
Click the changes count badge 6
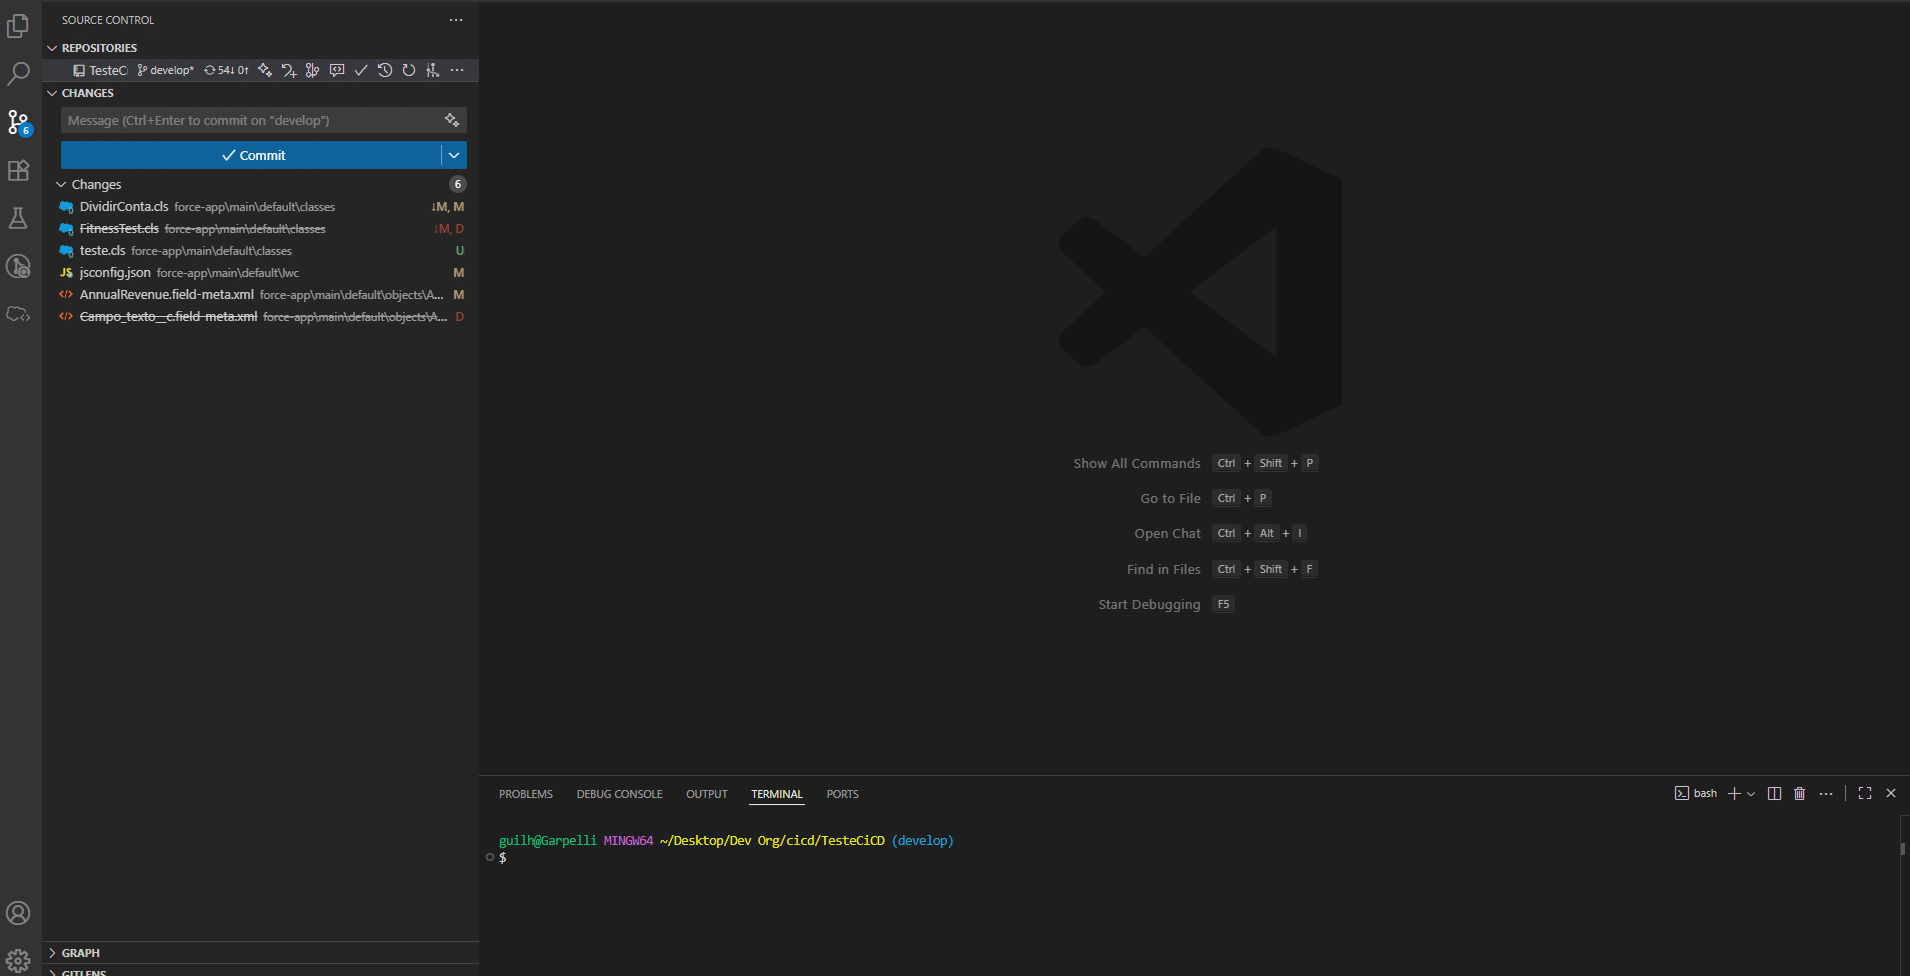tap(458, 184)
